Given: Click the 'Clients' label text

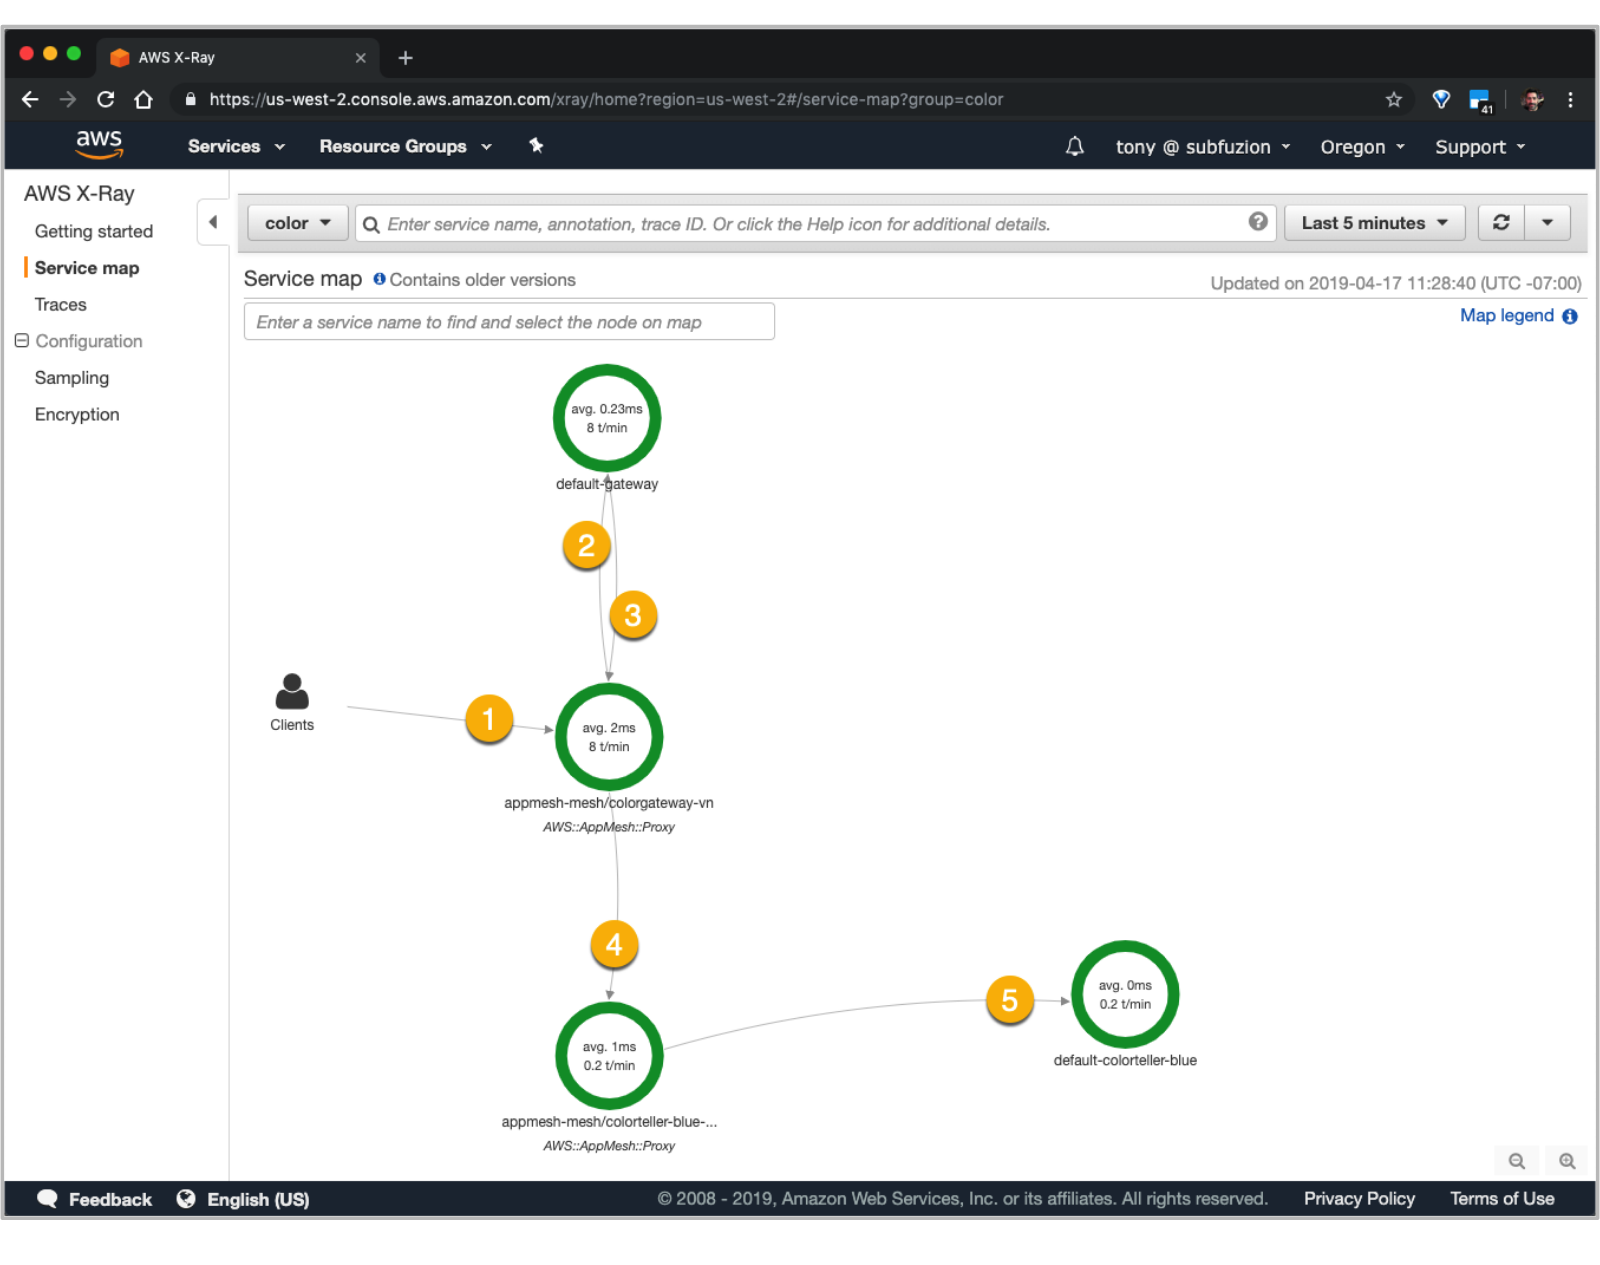Looking at the screenshot, I should [292, 725].
